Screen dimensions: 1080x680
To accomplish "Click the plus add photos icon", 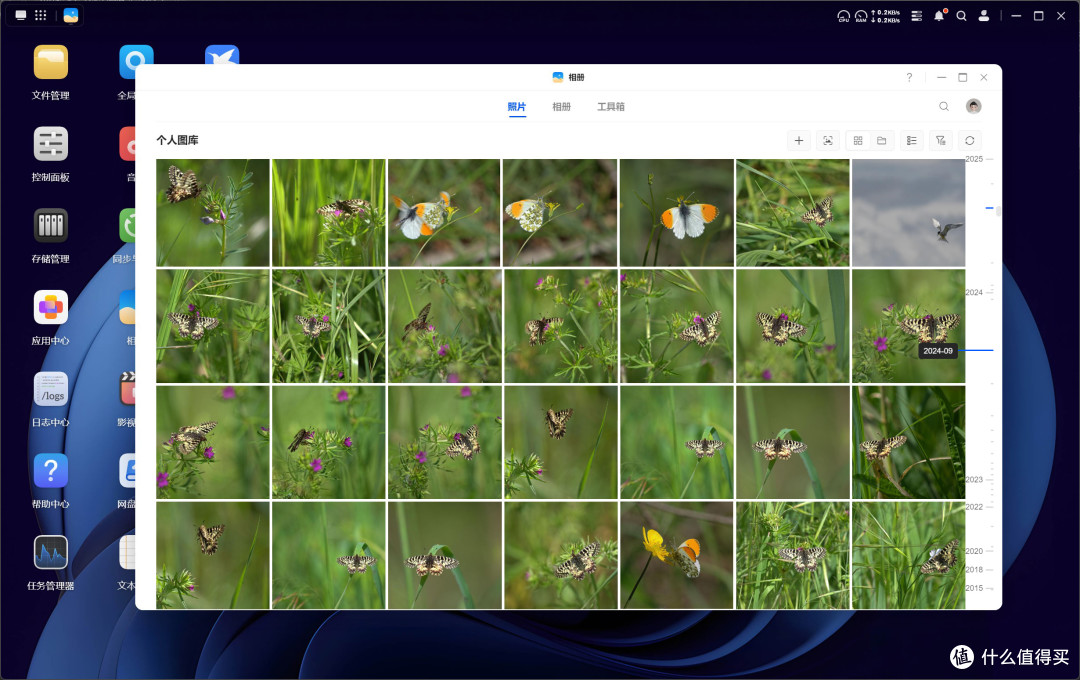I will 799,141.
